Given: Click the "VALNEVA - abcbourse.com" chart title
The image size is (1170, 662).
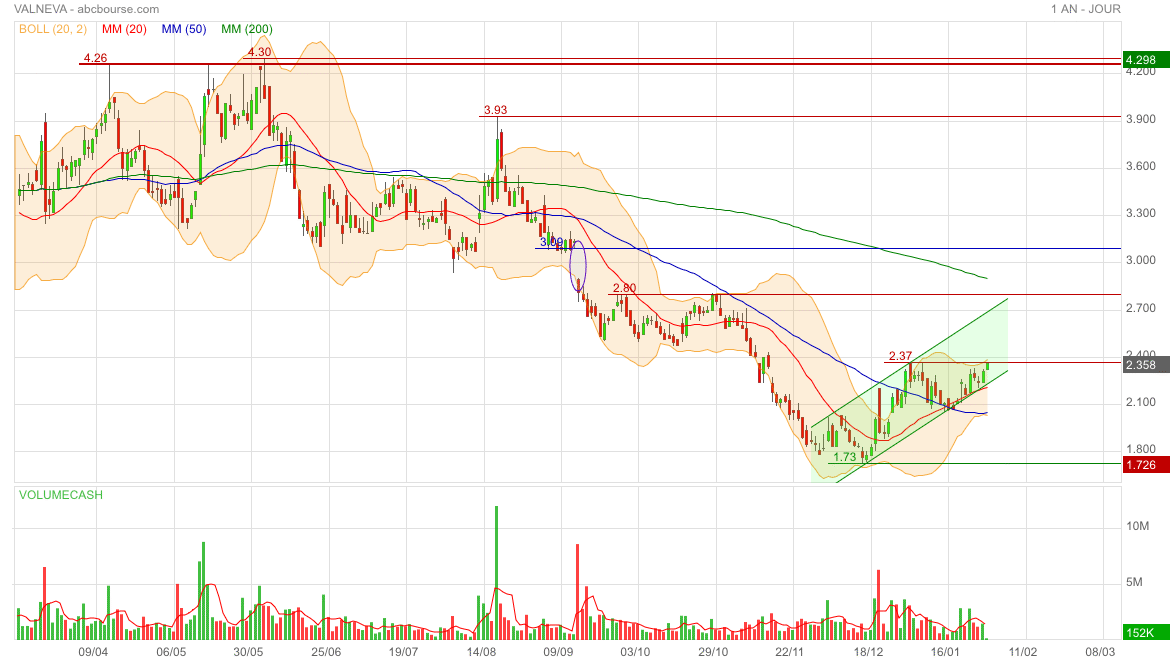Looking at the screenshot, I should [x=87, y=9].
